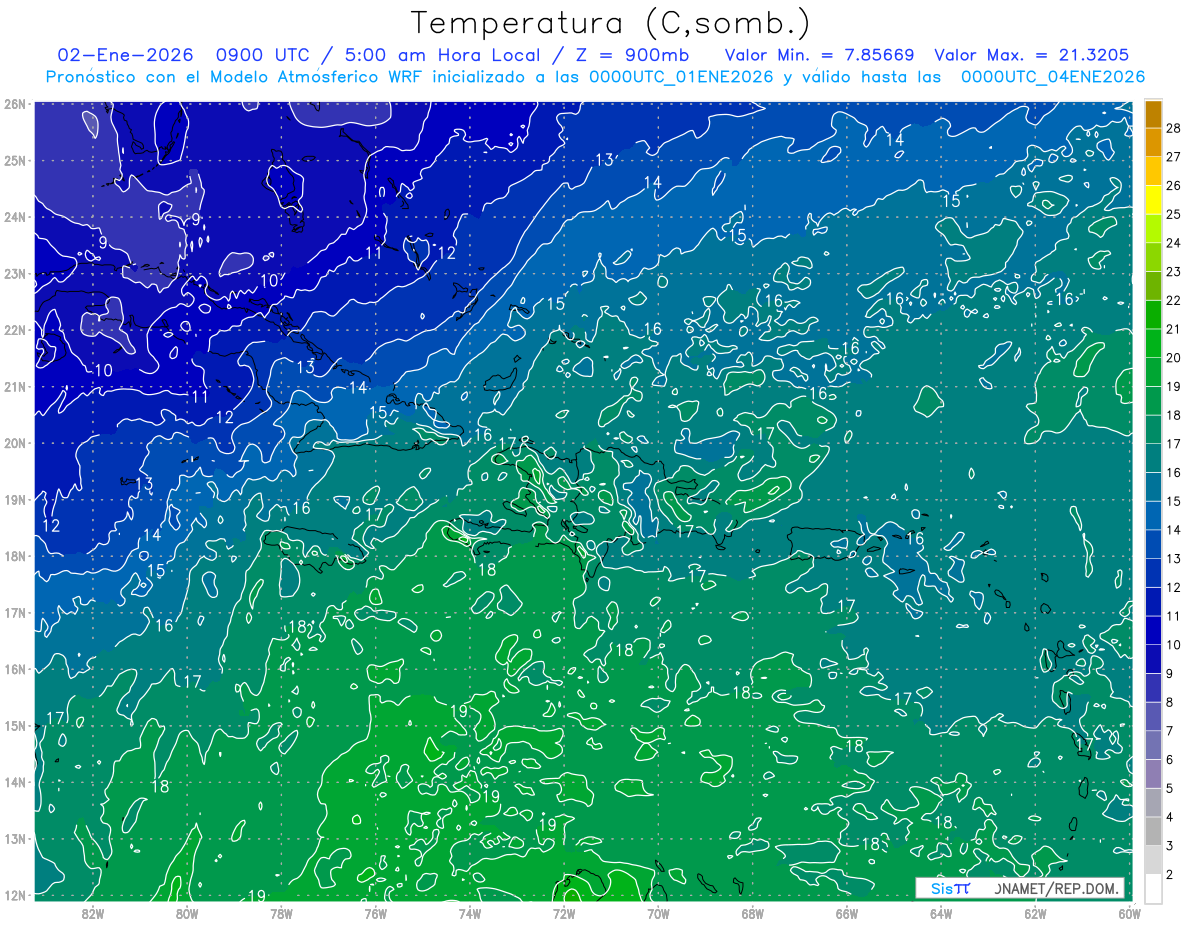Viewport: 1200px width, 927px height.
Task: Click the latitude label "24N"
Action: click(x=15, y=217)
